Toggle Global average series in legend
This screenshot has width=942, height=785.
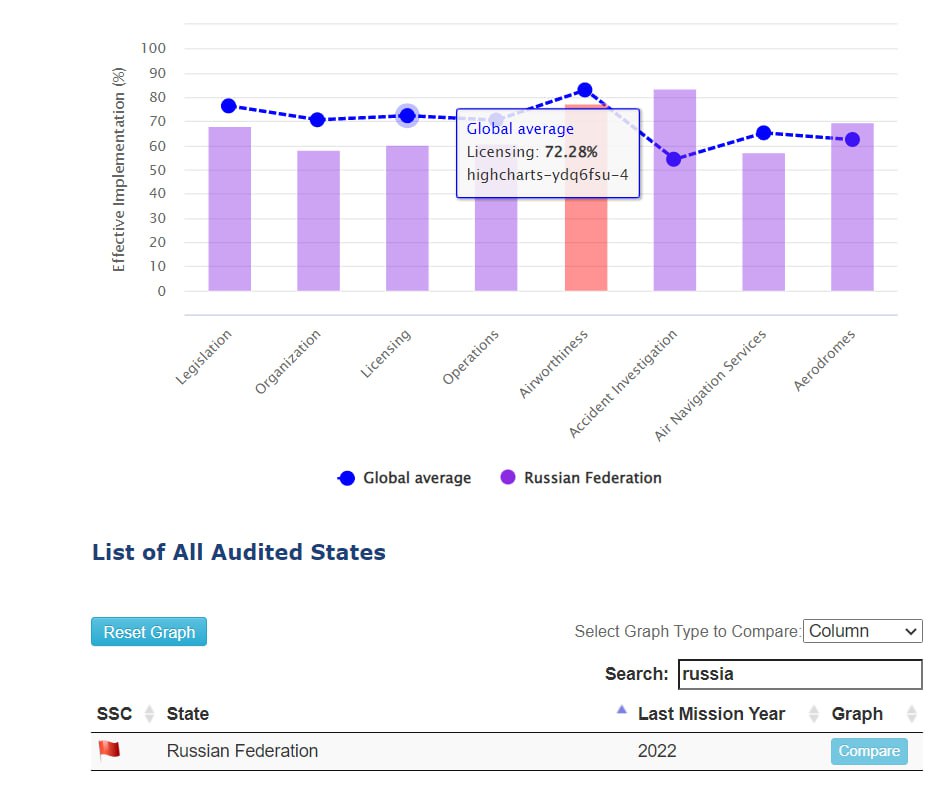click(405, 478)
